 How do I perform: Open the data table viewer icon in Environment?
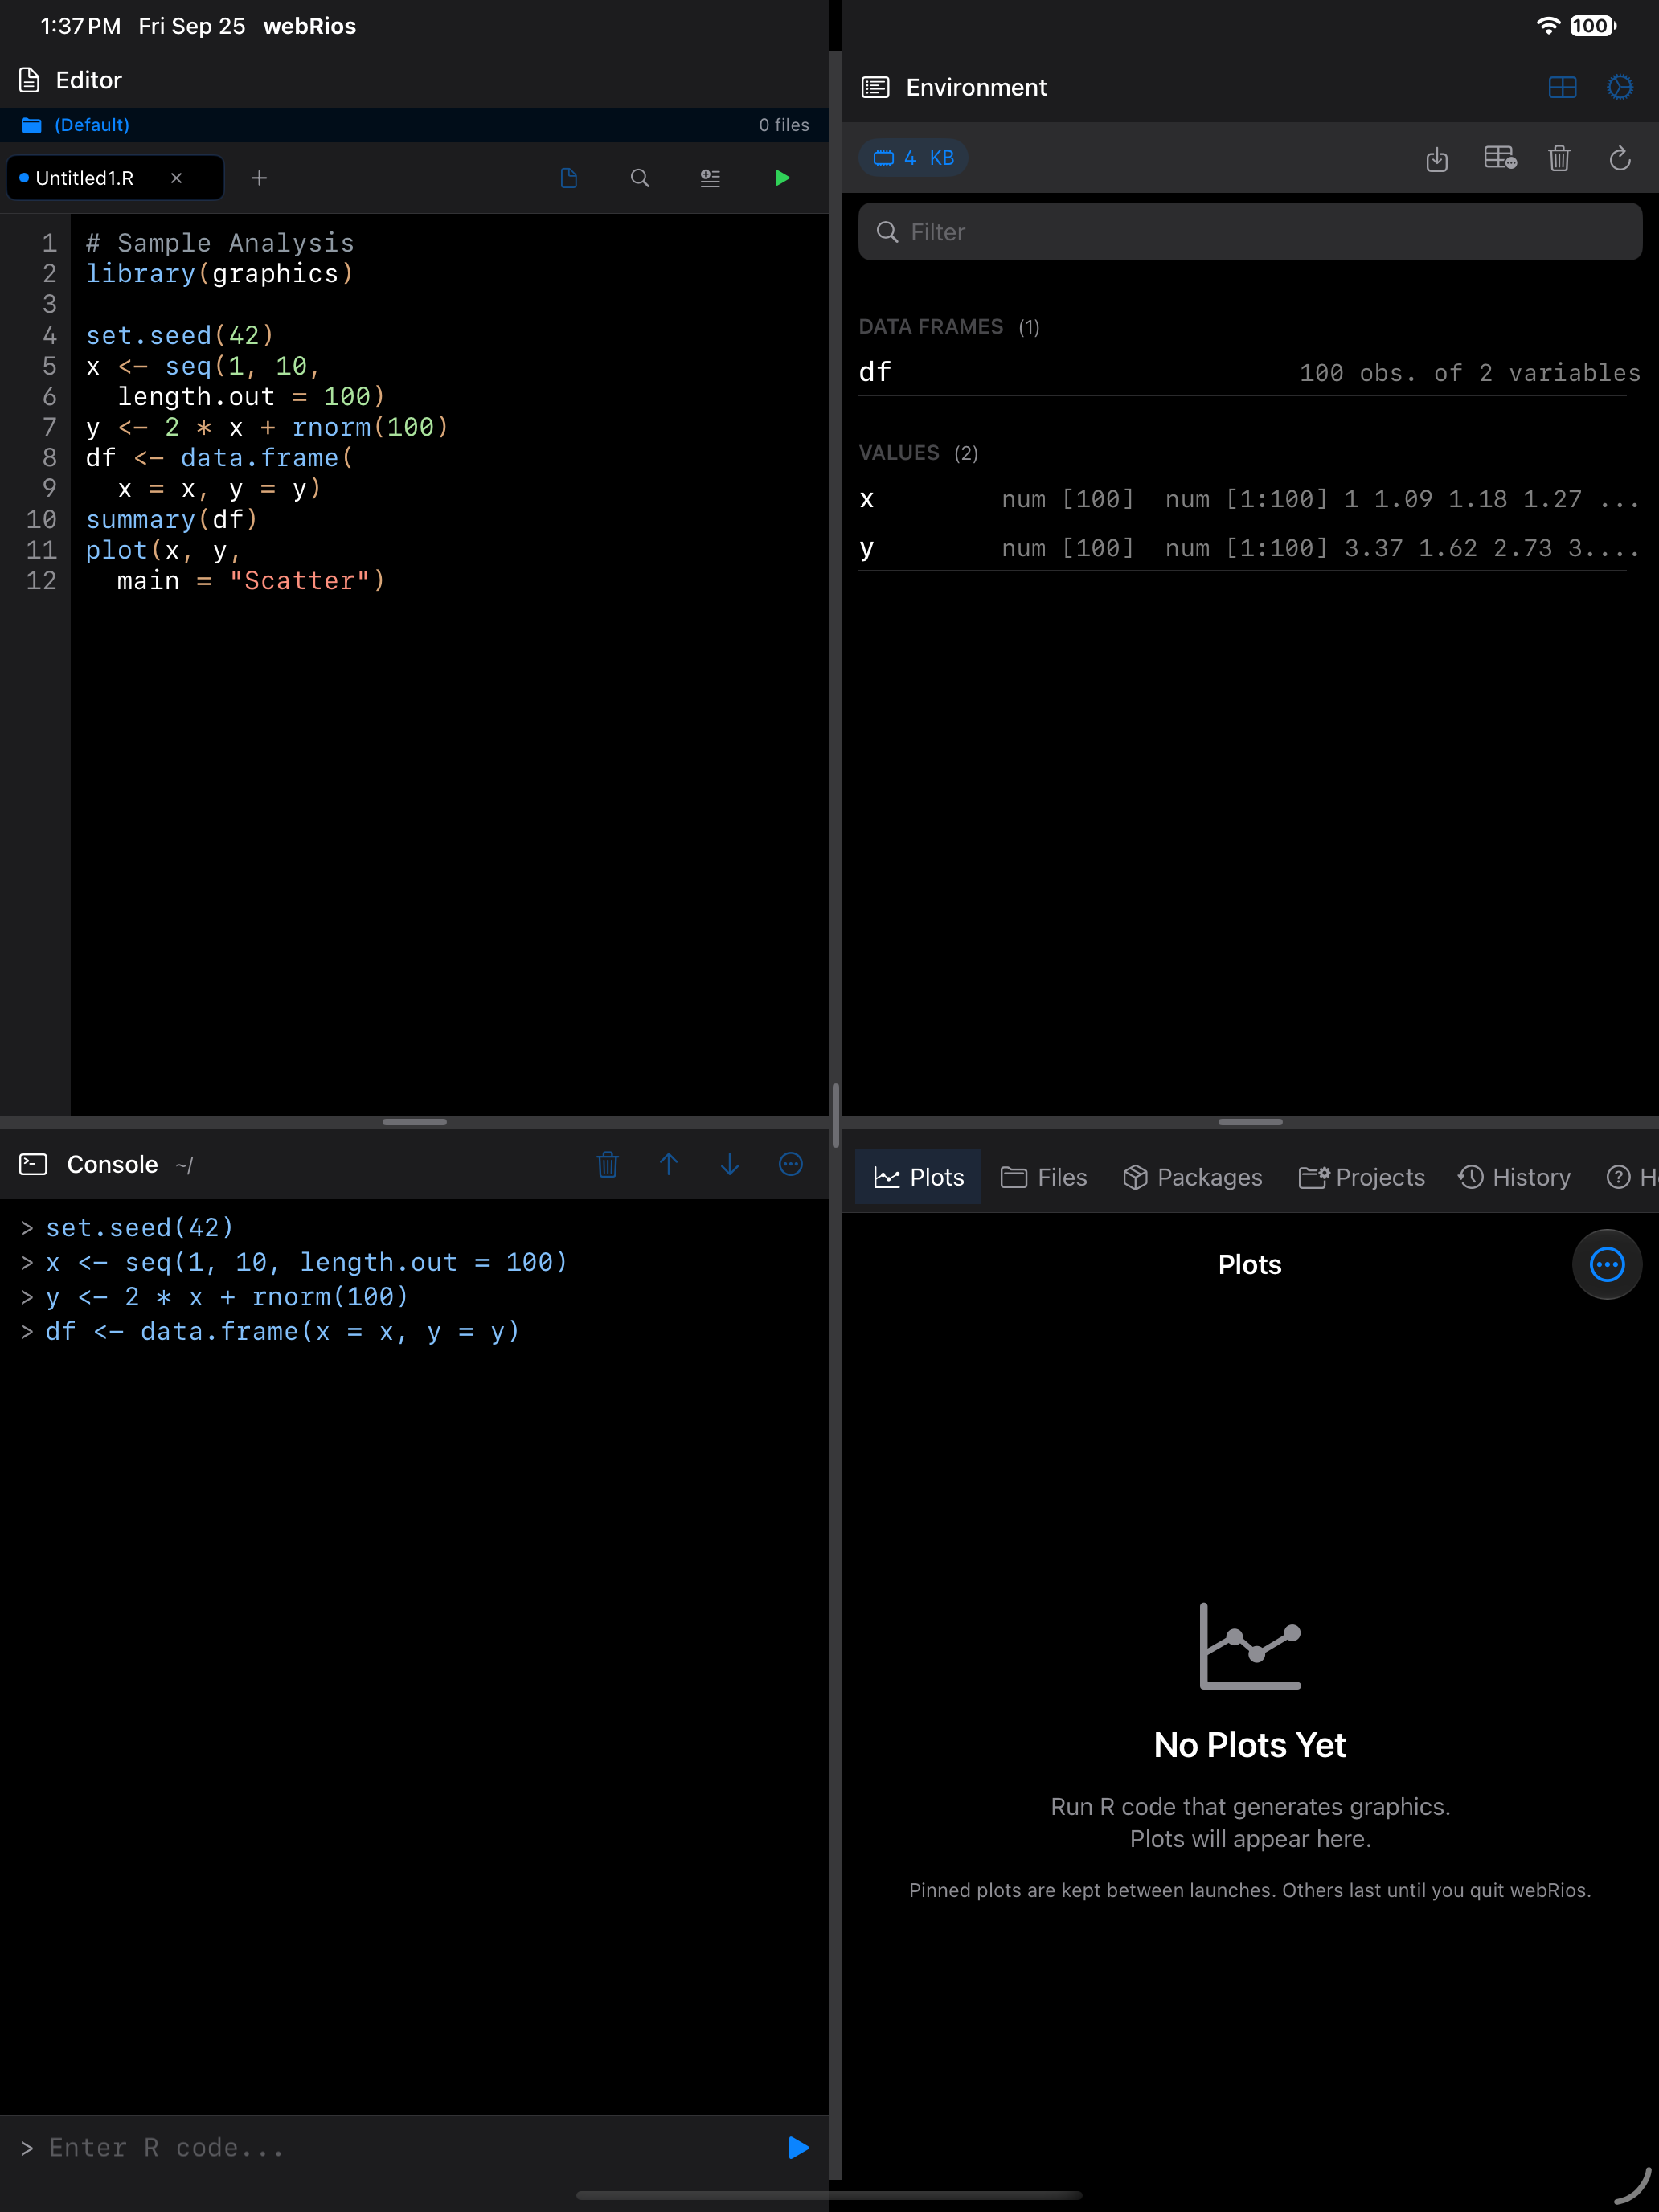point(1500,158)
